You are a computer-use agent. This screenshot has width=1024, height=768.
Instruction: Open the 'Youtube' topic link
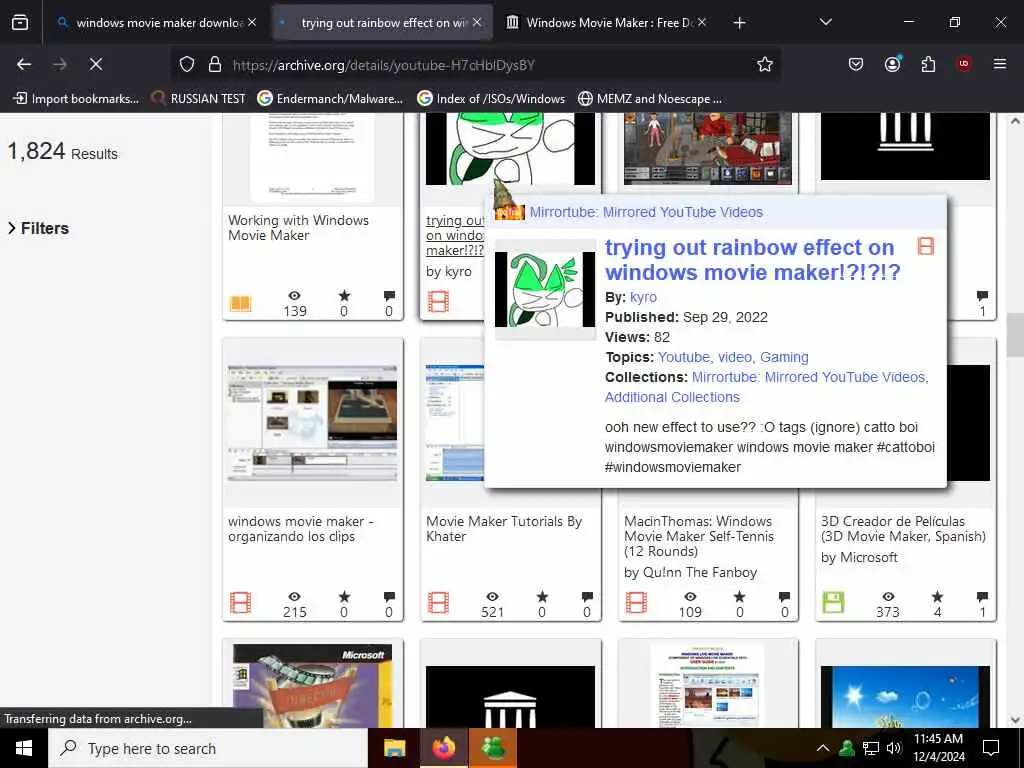(684, 357)
